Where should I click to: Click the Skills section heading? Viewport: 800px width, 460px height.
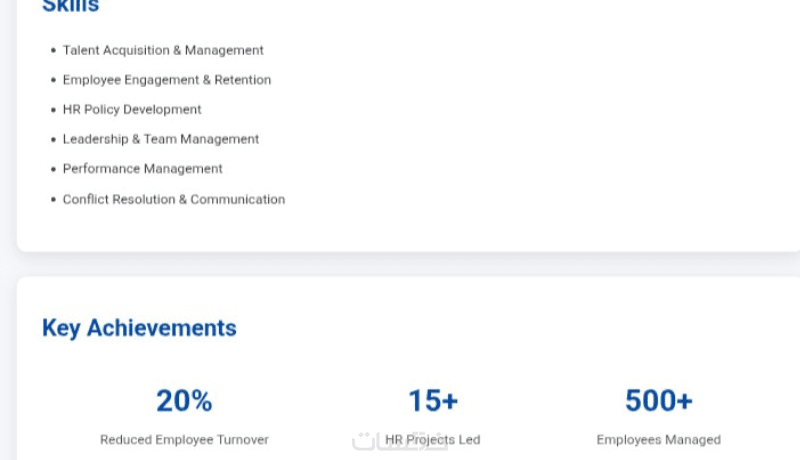(70, 6)
